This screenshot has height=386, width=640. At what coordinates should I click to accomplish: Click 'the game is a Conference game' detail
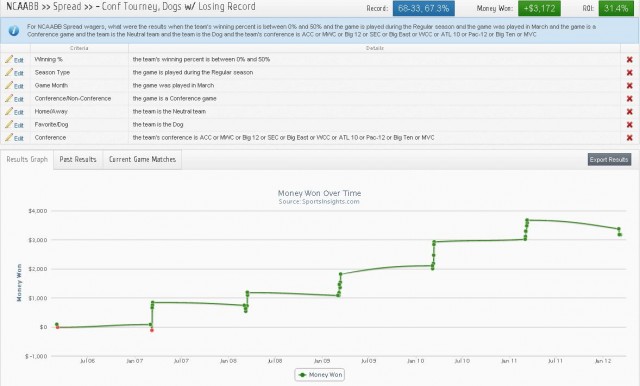point(174,99)
